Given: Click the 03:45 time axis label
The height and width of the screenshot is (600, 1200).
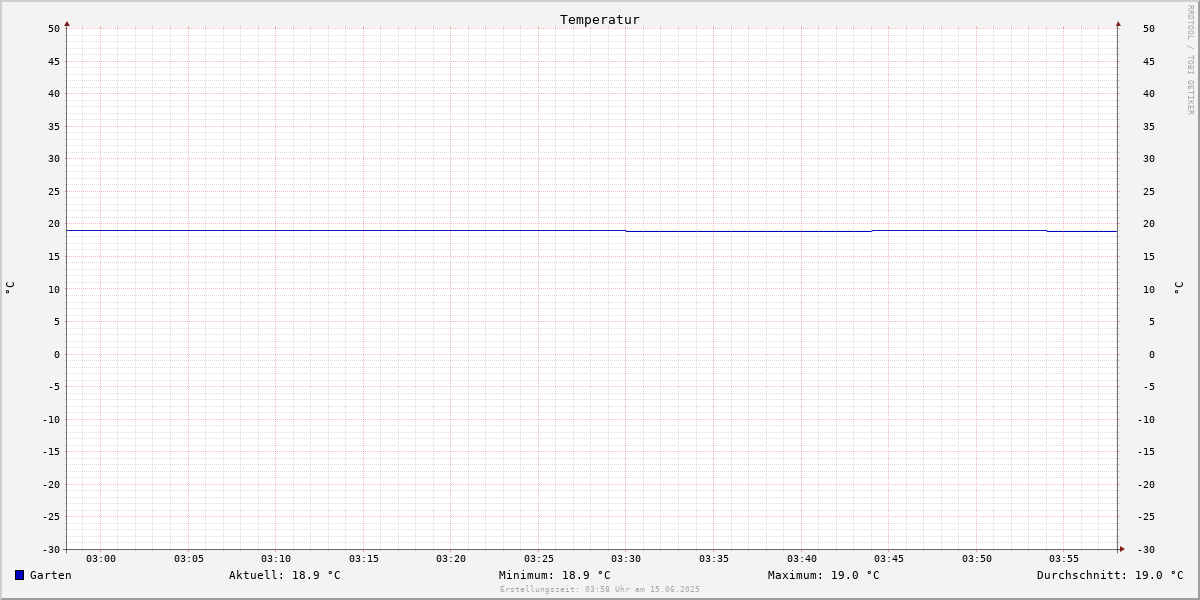Looking at the screenshot, I should coord(889,559).
